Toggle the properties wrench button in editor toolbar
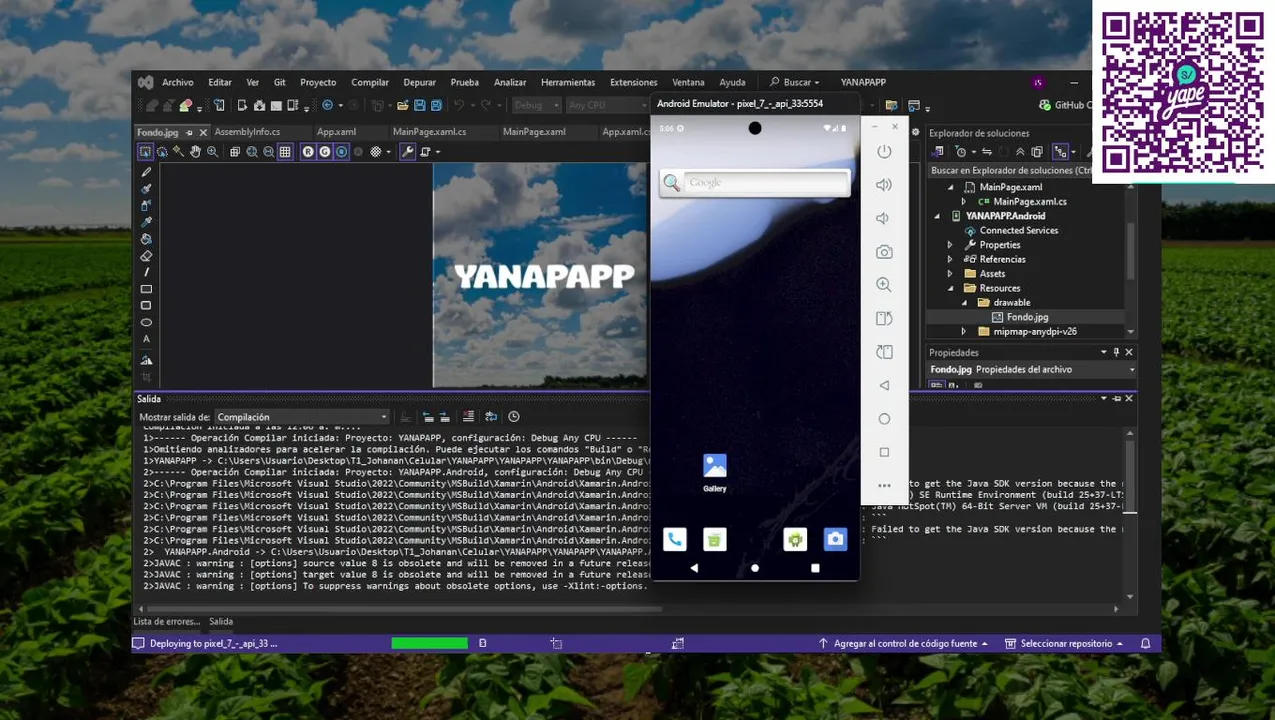1275x720 pixels. (x=407, y=152)
